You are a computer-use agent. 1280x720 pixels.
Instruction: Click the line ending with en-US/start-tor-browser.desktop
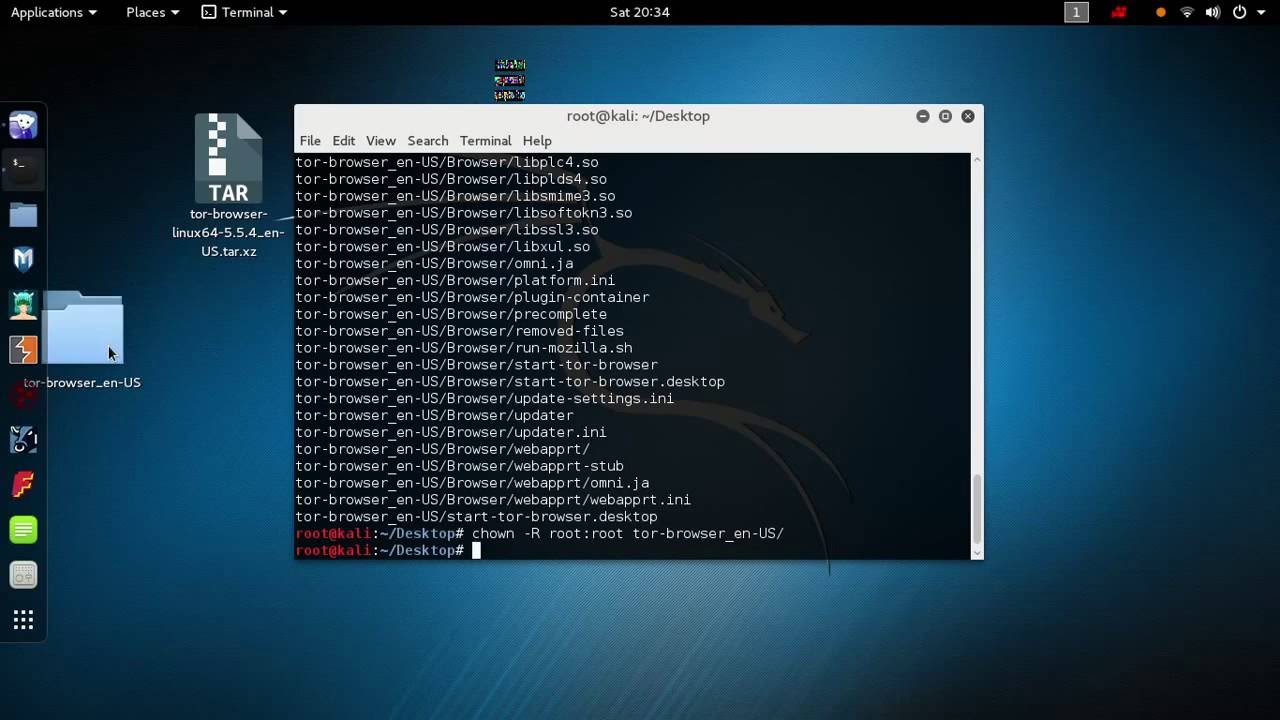tap(476, 517)
